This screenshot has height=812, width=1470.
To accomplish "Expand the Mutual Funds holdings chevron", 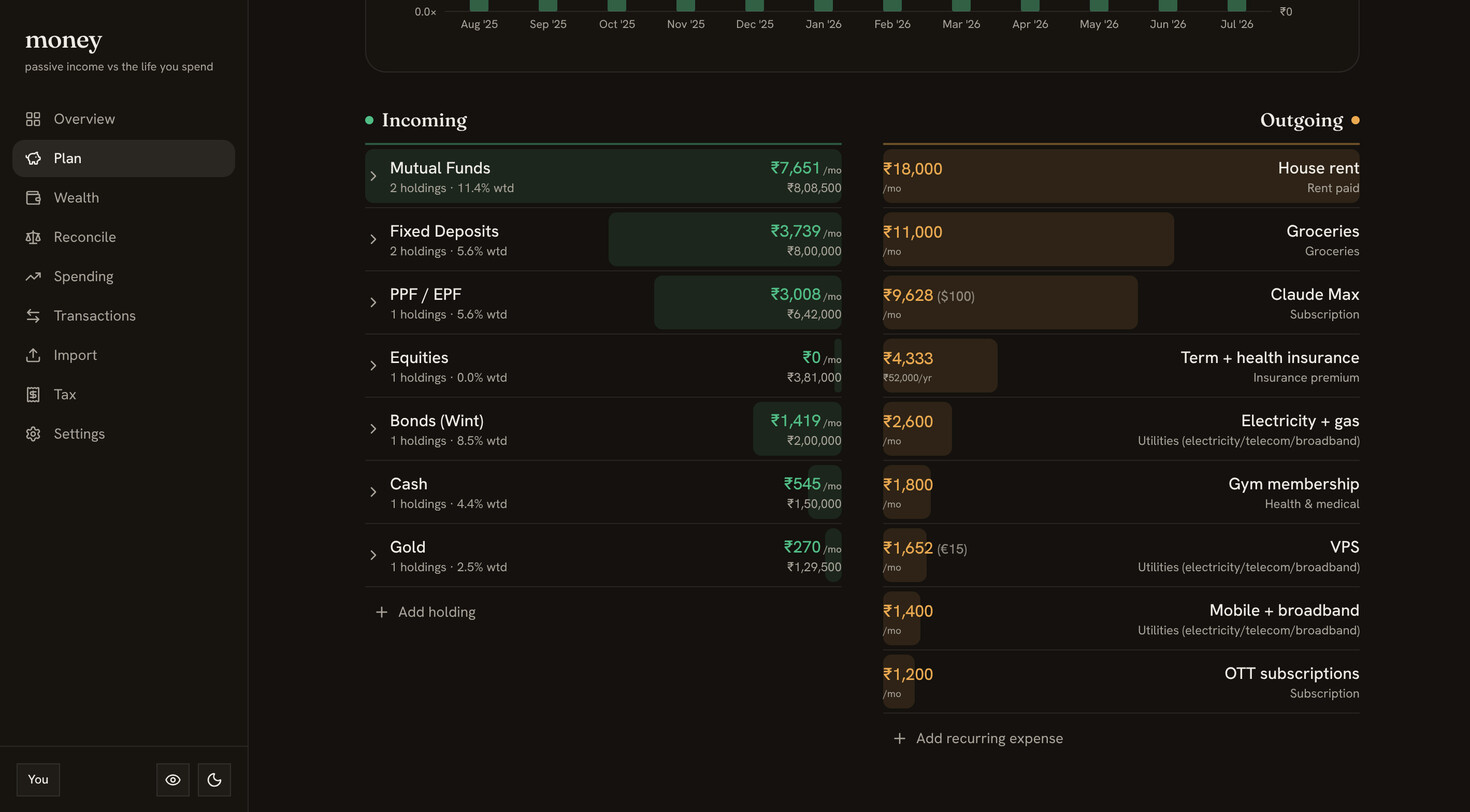I will [373, 176].
